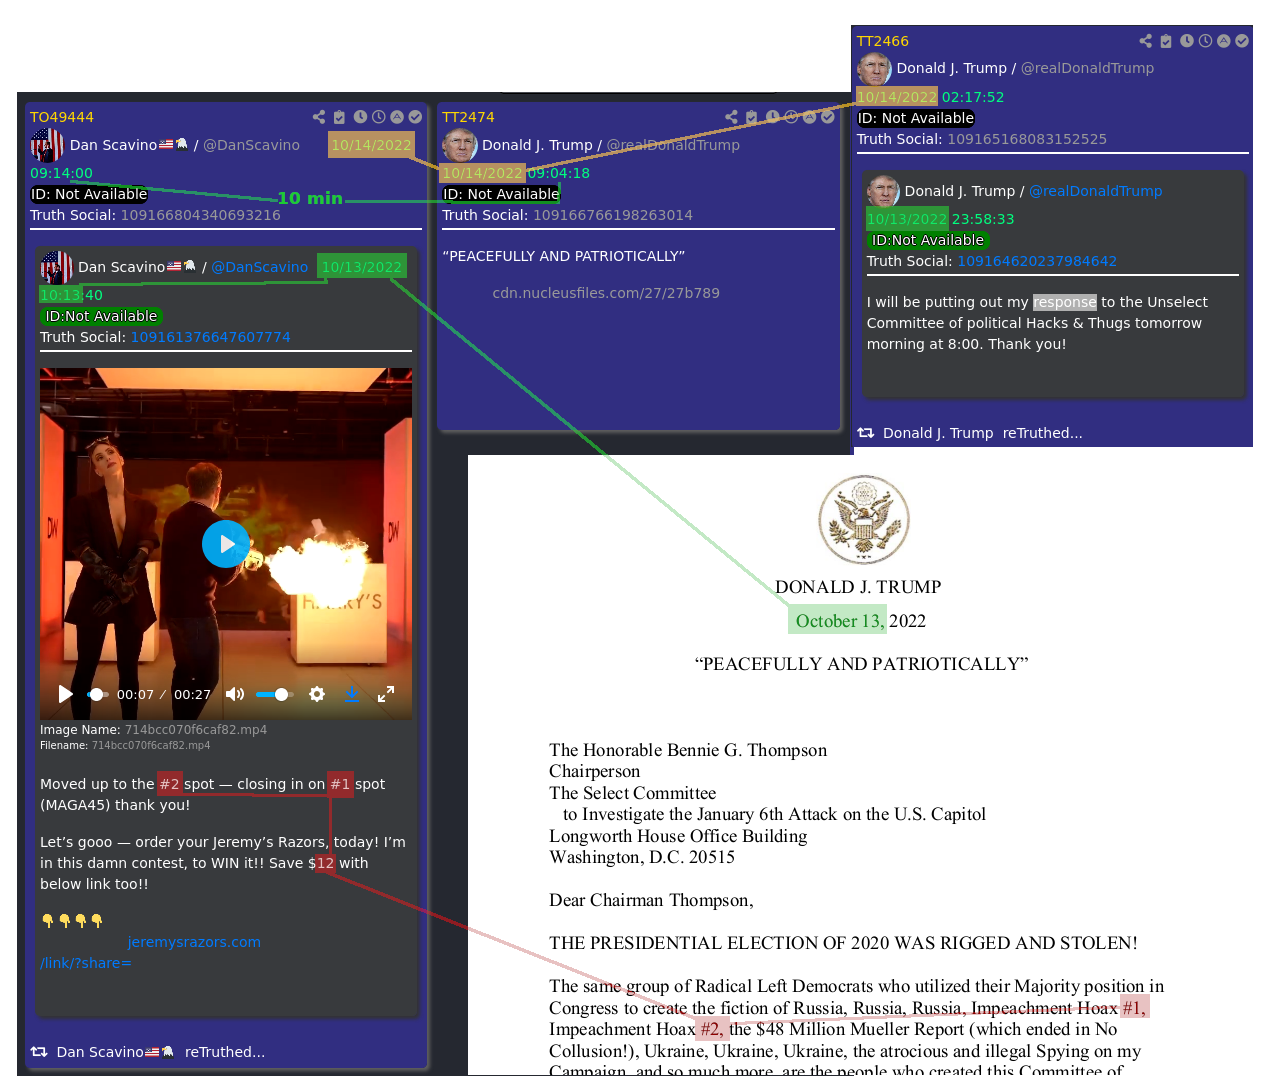
Task: Click Dan Scavino's avatar on card TO49444 header
Action: tap(47, 145)
